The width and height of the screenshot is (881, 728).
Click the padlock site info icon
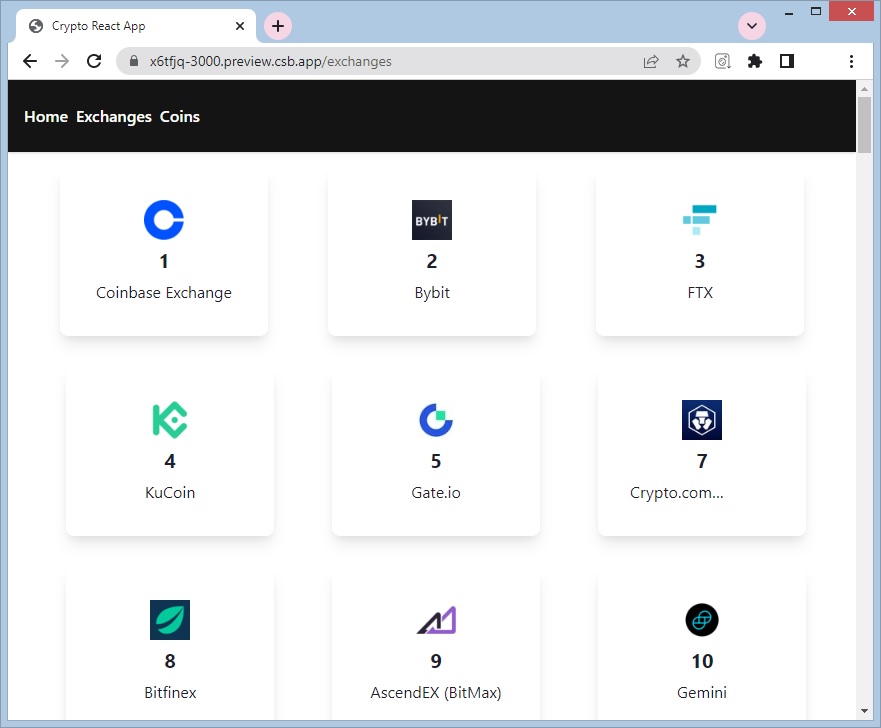(134, 61)
